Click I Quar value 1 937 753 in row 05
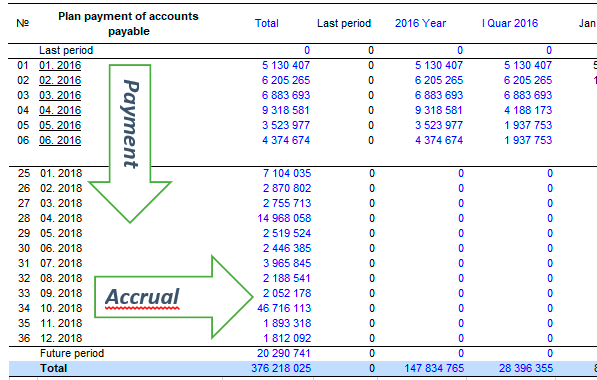 pos(528,125)
